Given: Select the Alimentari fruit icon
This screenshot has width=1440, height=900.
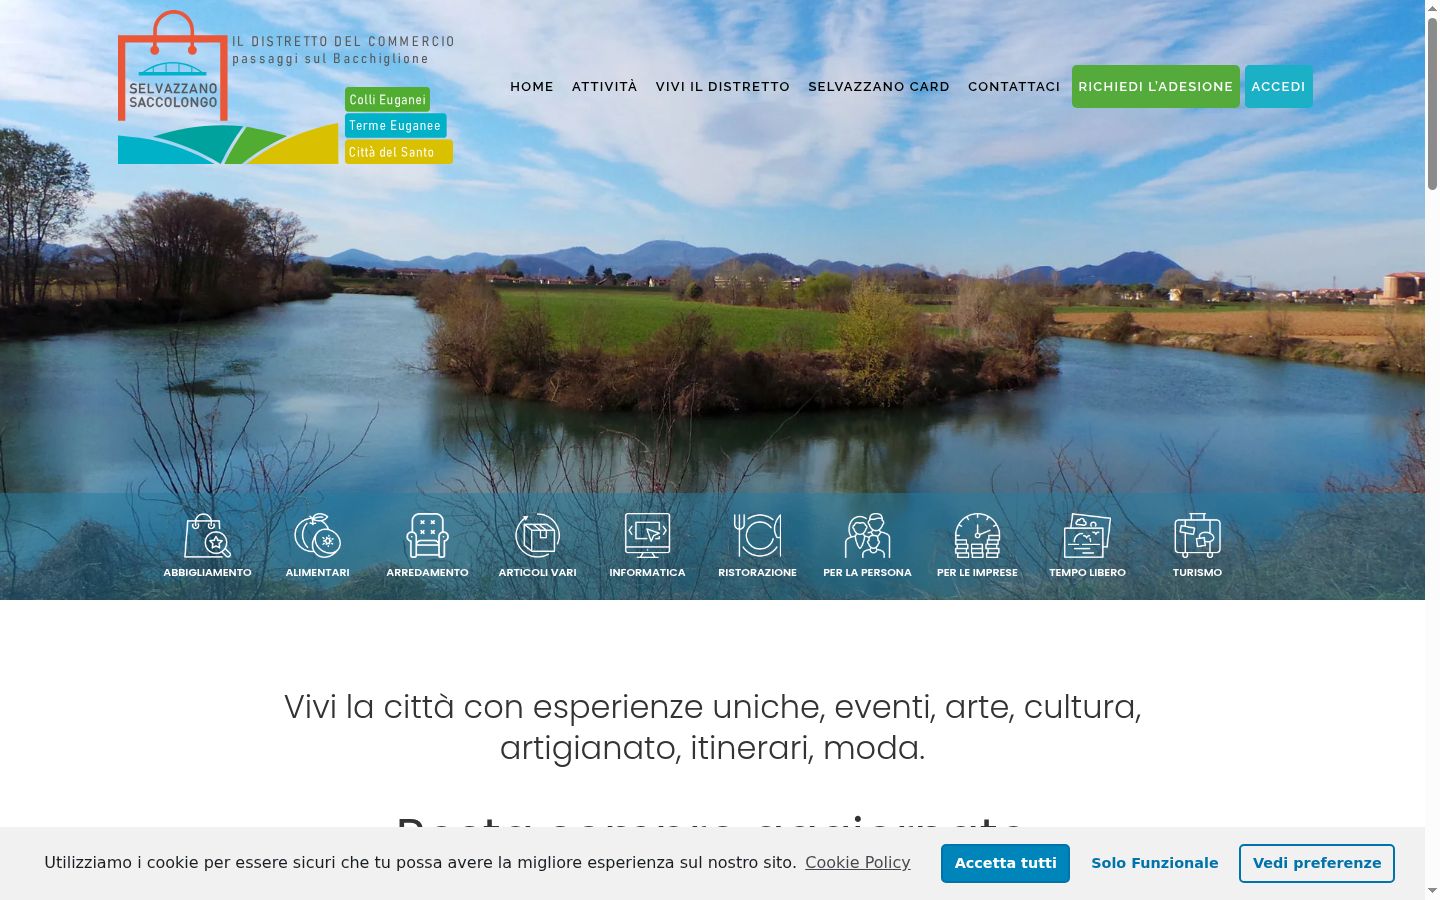Looking at the screenshot, I should [x=318, y=535].
